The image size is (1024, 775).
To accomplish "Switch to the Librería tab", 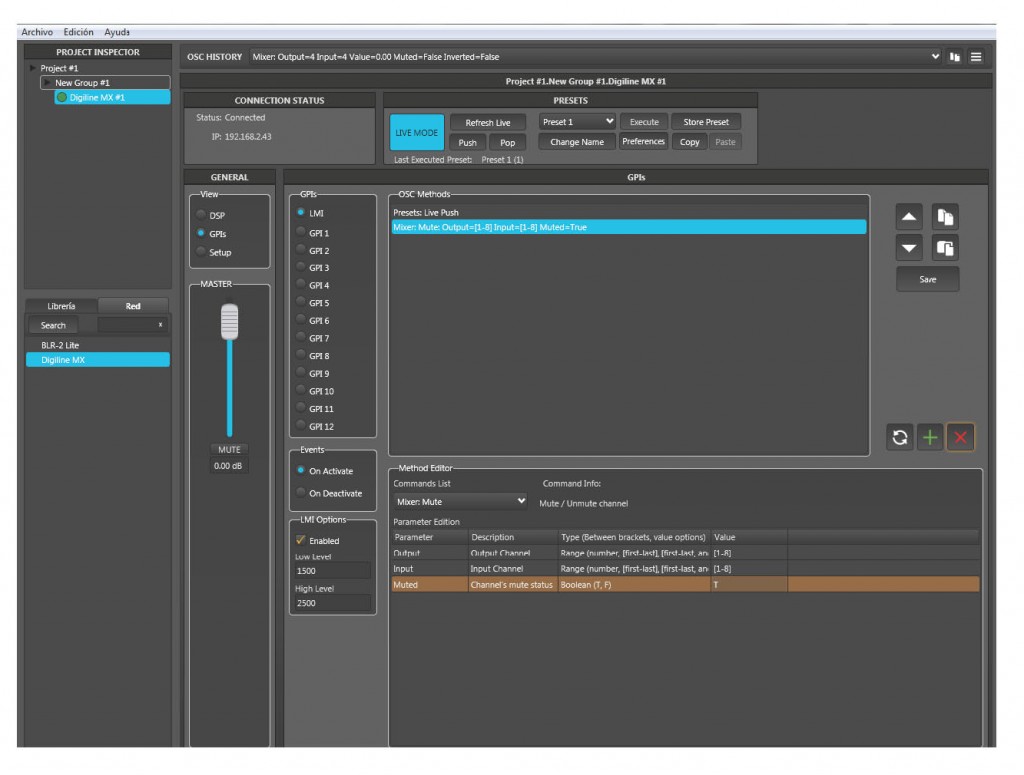I will pos(61,306).
